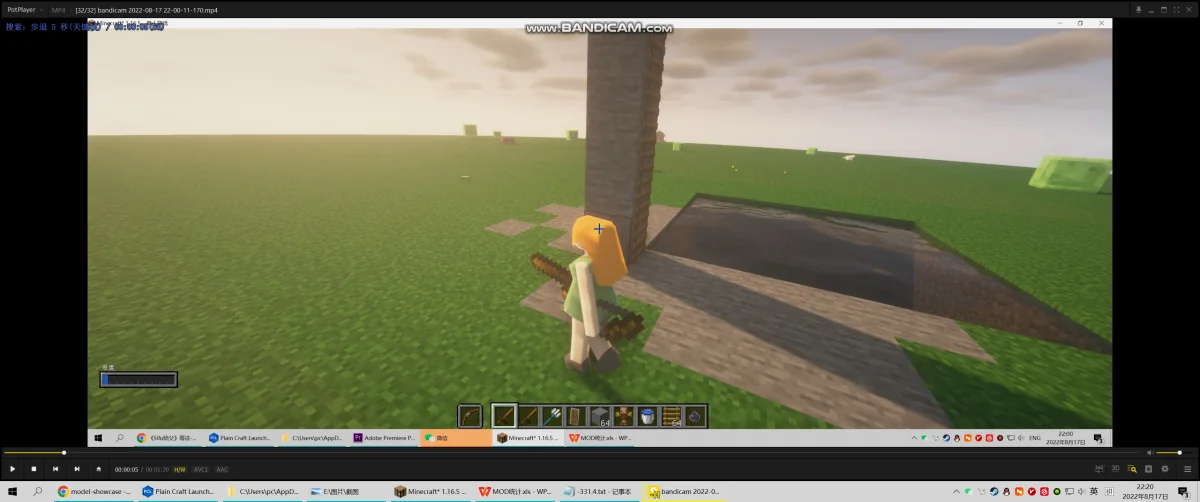Play the video with the play button
The image size is (1200, 502).
tap(13, 469)
